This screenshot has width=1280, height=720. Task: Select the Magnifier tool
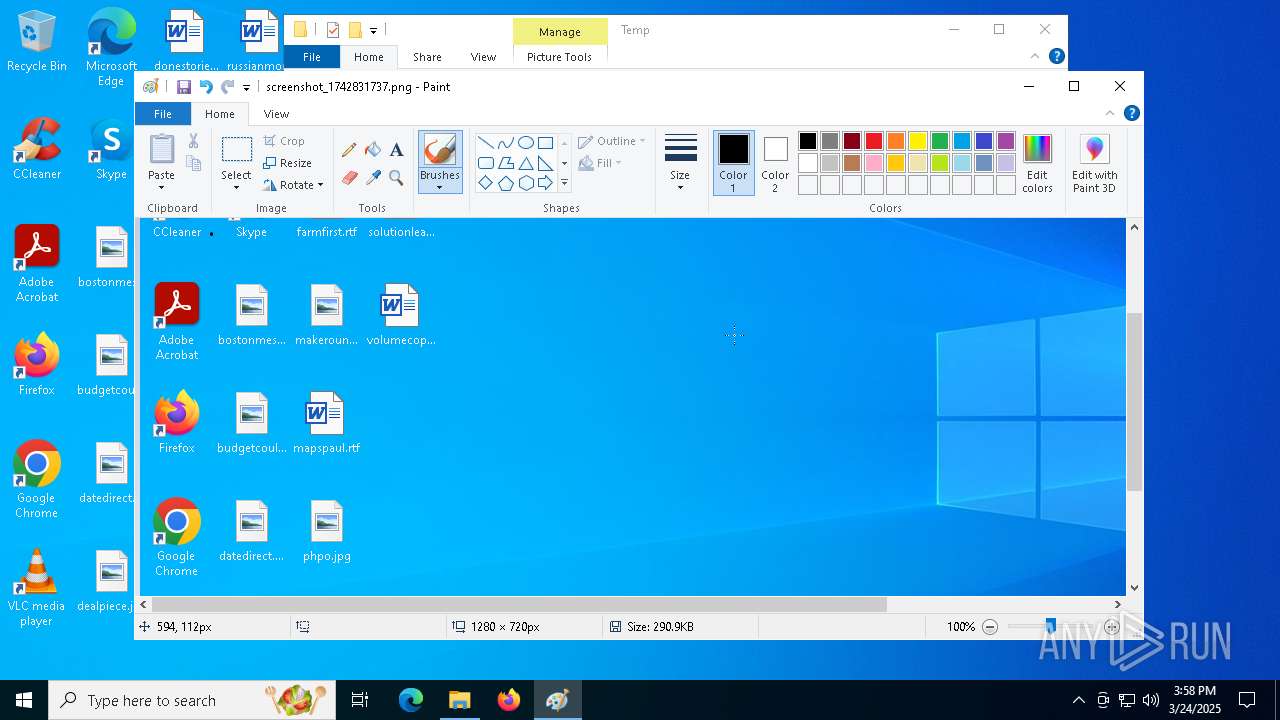pyautogui.click(x=396, y=178)
